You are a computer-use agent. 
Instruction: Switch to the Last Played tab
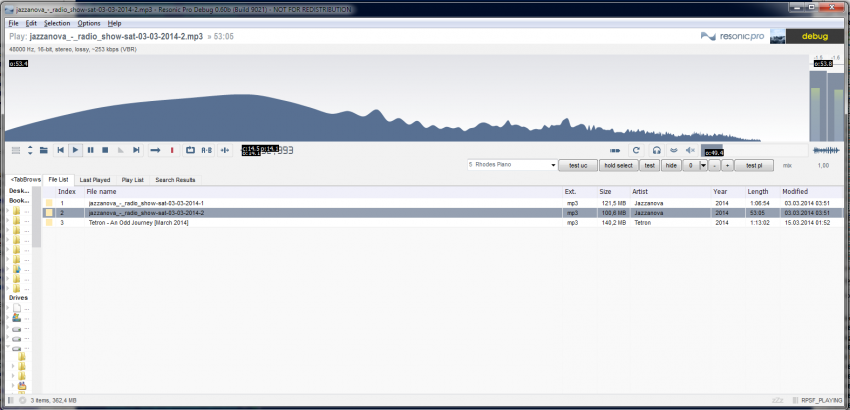click(95, 180)
